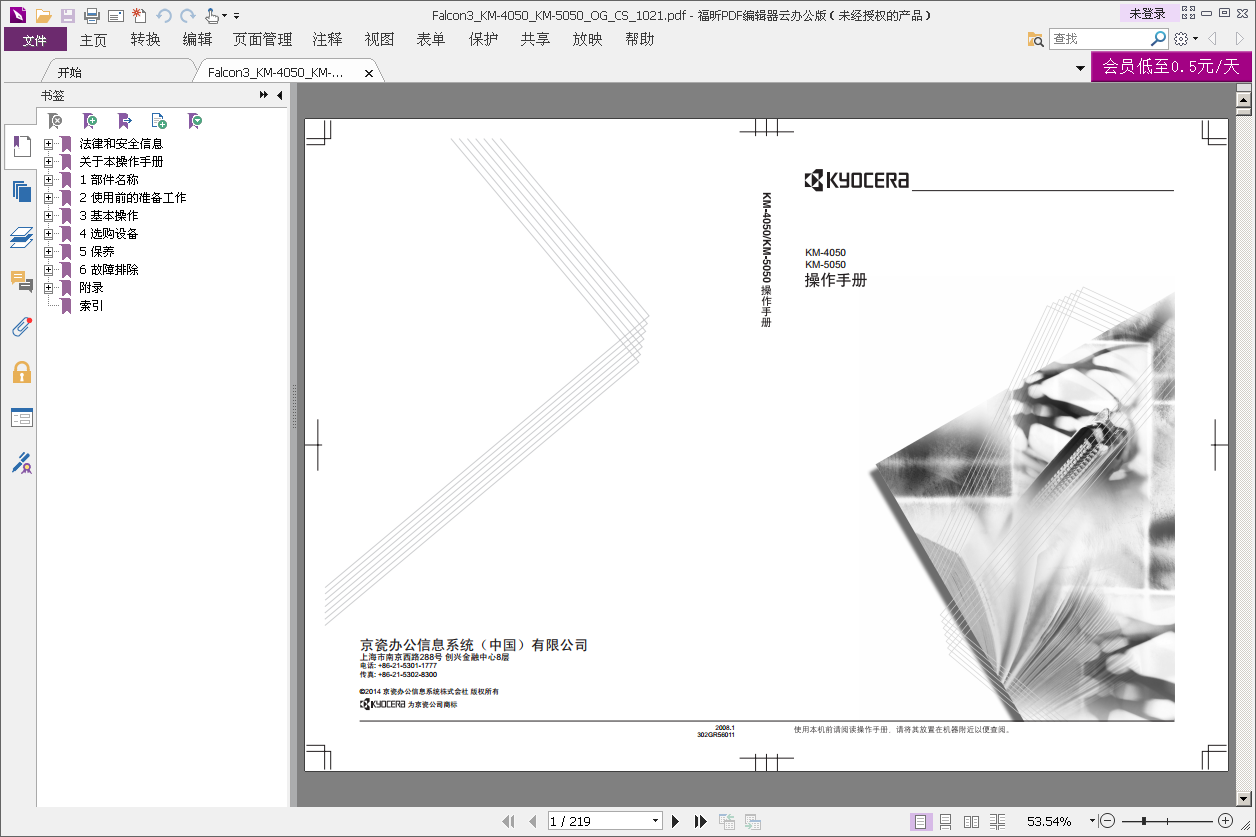Expand the 法律和安全信息 bookmark
This screenshot has width=1256, height=837.
point(48,144)
